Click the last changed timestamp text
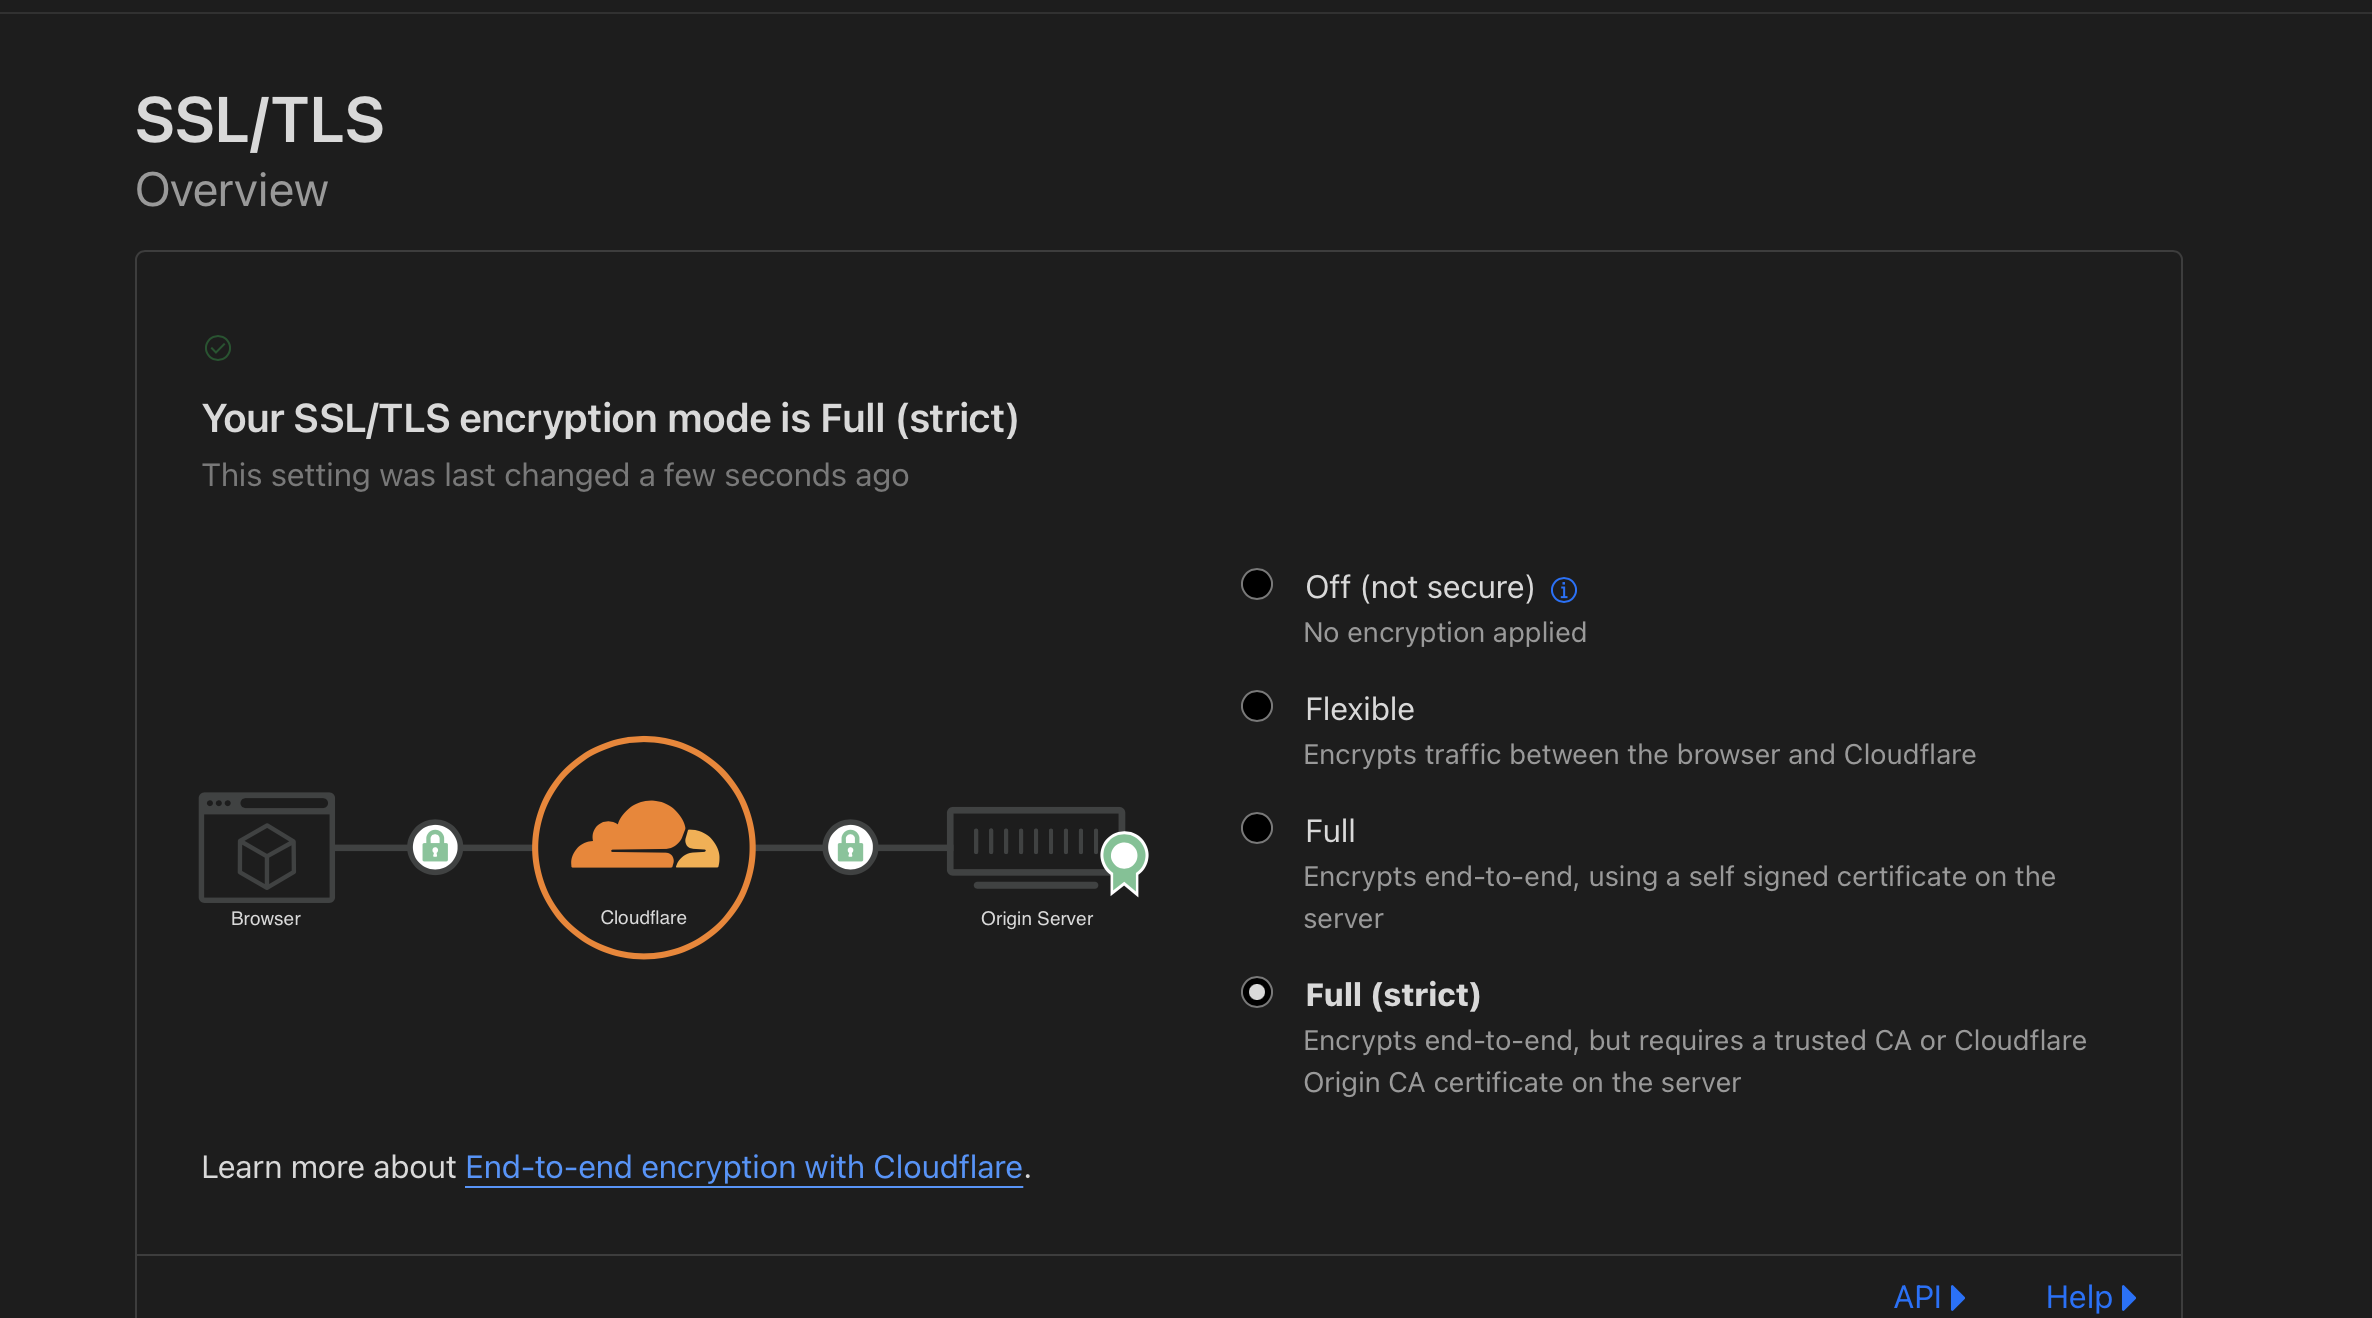The image size is (2372, 1318). 555,475
